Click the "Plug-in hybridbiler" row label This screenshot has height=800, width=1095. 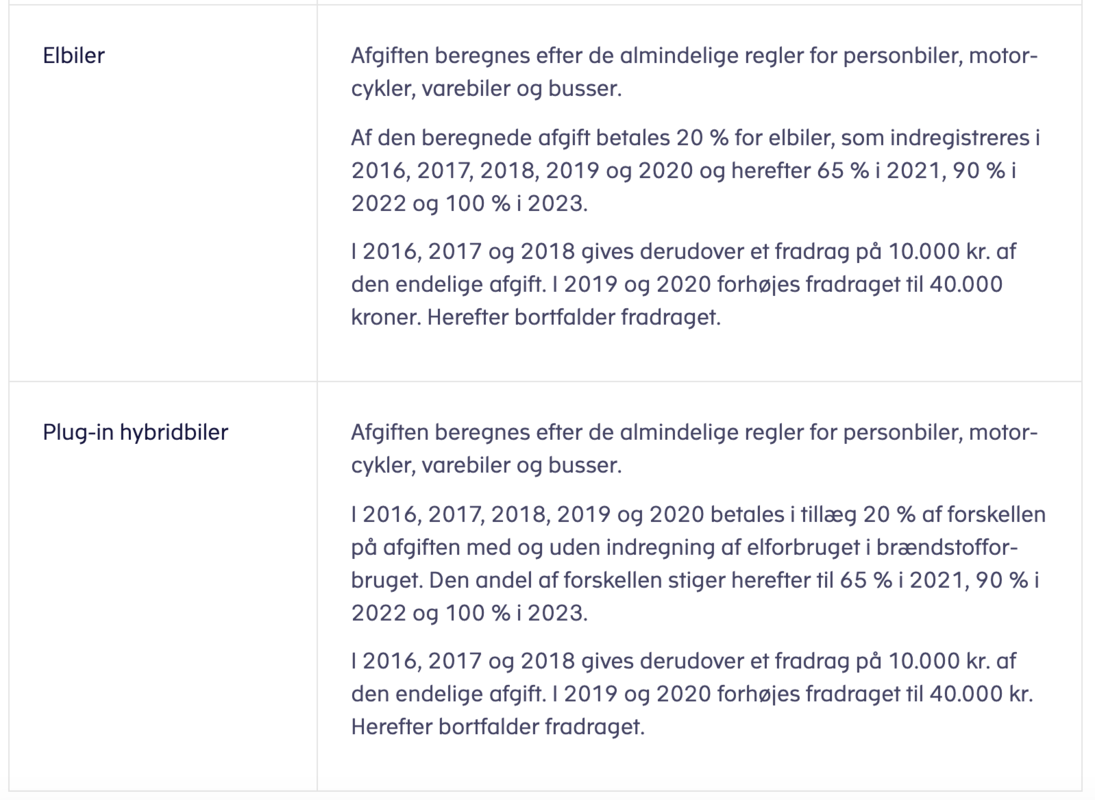pos(135,433)
